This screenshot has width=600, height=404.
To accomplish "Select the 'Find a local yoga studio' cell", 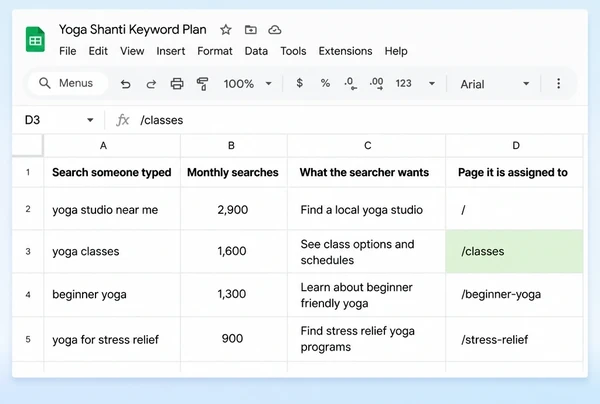I will 367,209.
